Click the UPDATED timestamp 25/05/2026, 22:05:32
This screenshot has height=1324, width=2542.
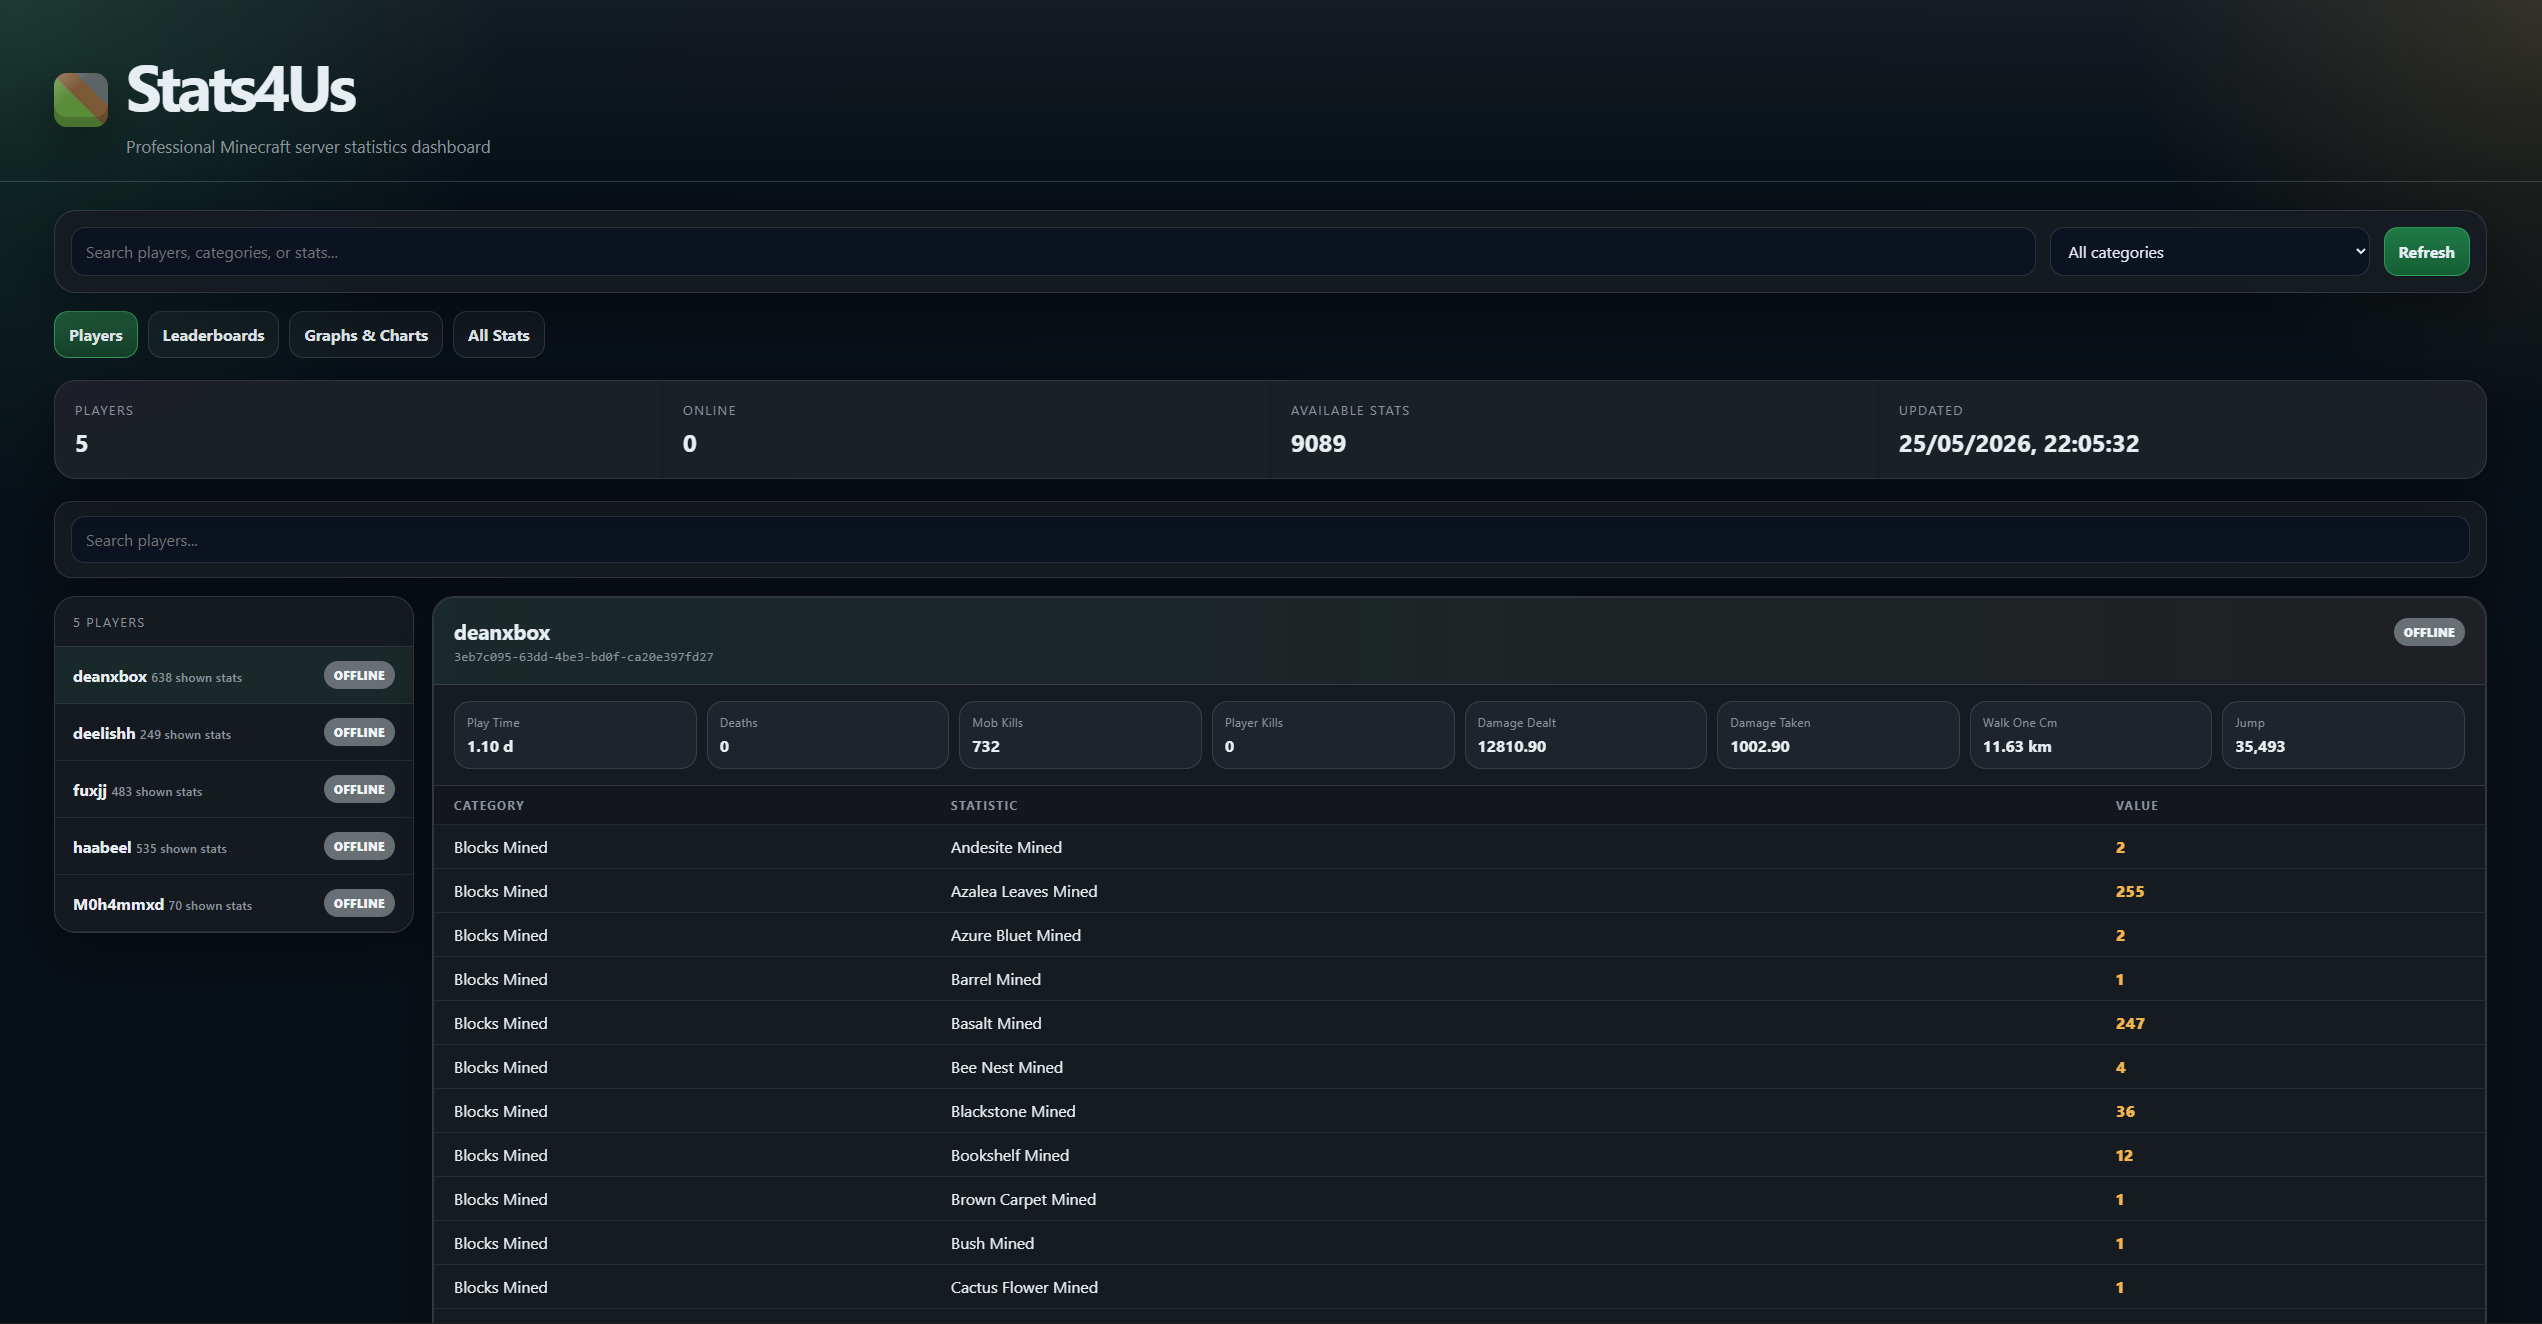[2018, 443]
